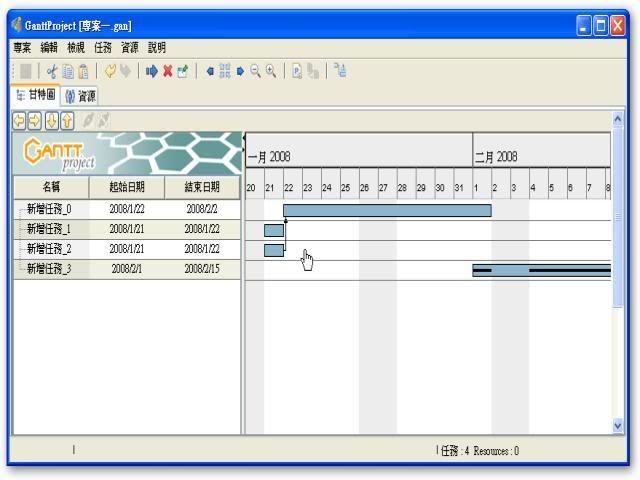
Task: Click the 起始日期 column header
Action: [x=127, y=187]
